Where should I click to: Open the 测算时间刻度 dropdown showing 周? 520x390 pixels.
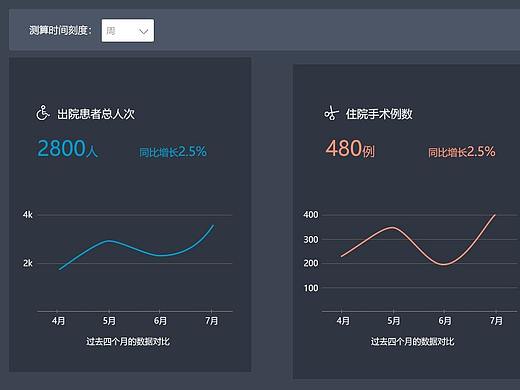pos(128,31)
